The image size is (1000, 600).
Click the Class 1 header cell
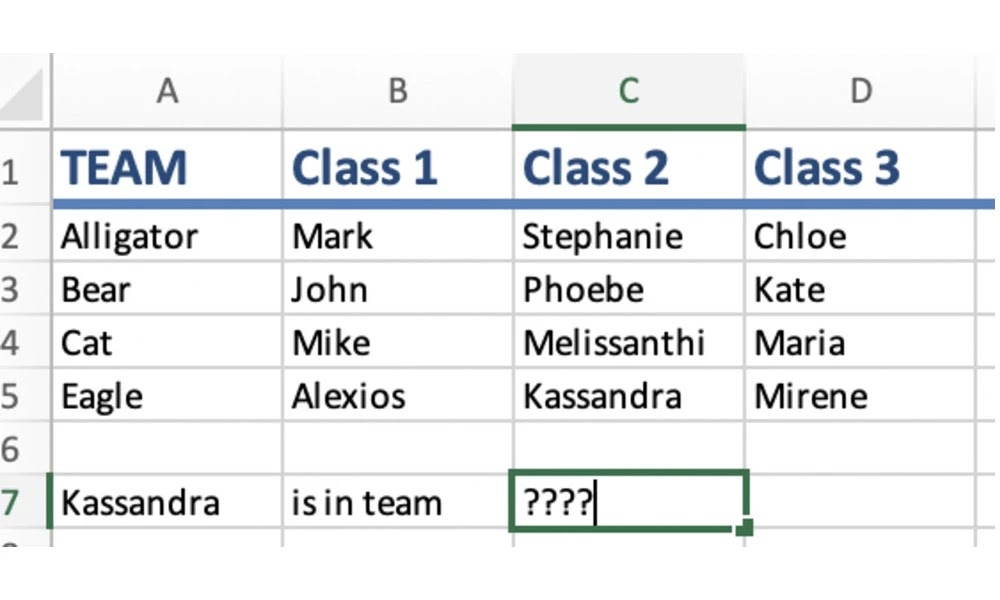click(x=397, y=168)
